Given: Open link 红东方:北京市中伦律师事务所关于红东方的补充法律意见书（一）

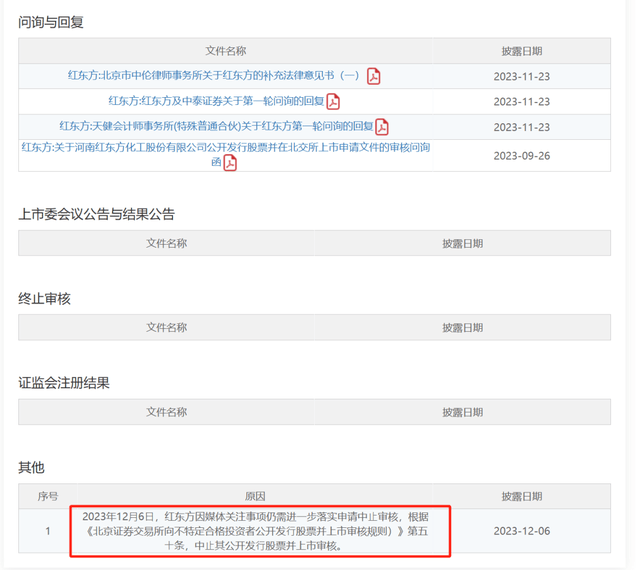Looking at the screenshot, I should [x=213, y=76].
